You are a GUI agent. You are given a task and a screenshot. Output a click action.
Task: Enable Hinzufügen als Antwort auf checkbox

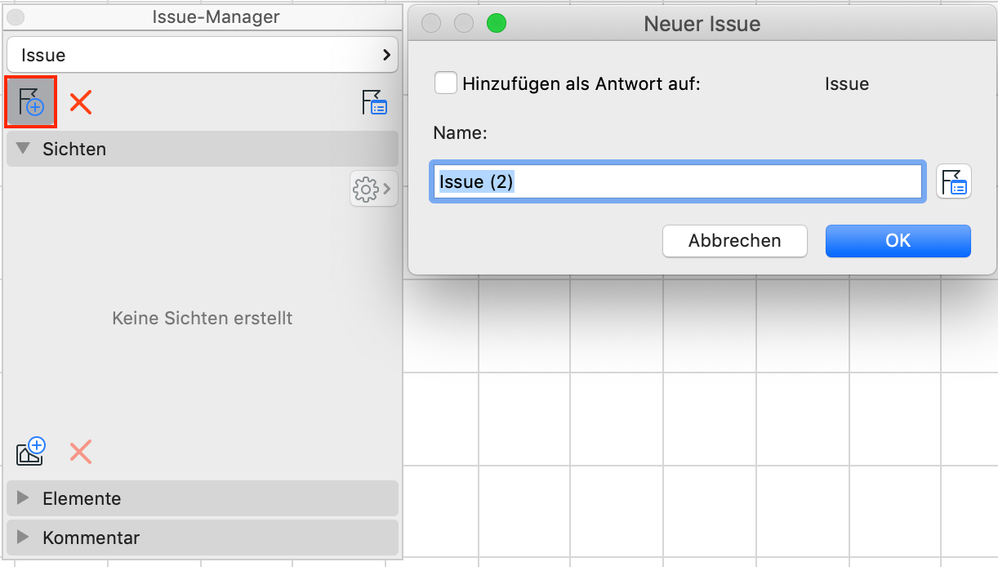tap(446, 83)
